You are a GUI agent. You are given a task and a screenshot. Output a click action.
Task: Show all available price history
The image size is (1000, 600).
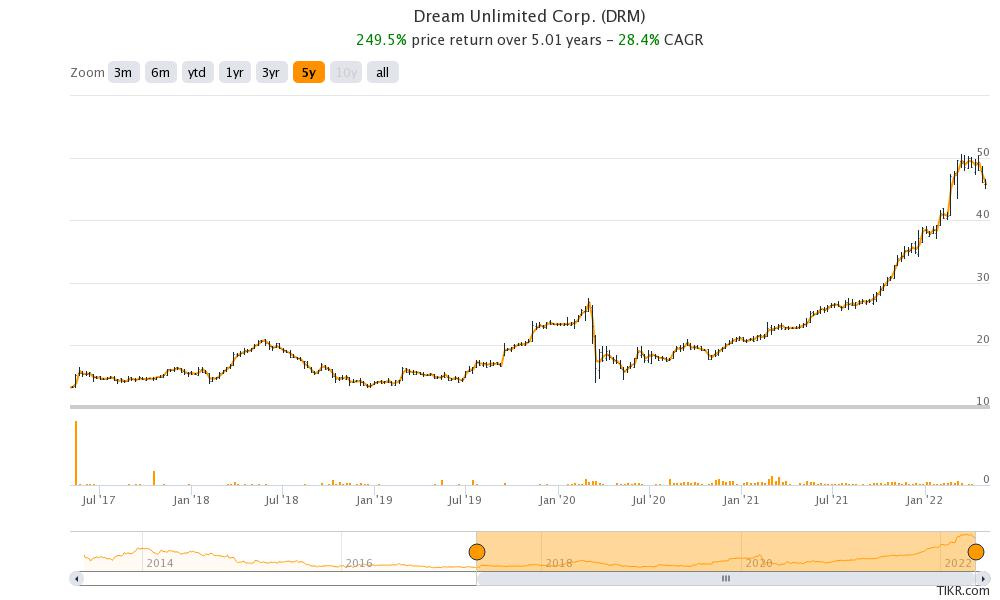pos(383,73)
